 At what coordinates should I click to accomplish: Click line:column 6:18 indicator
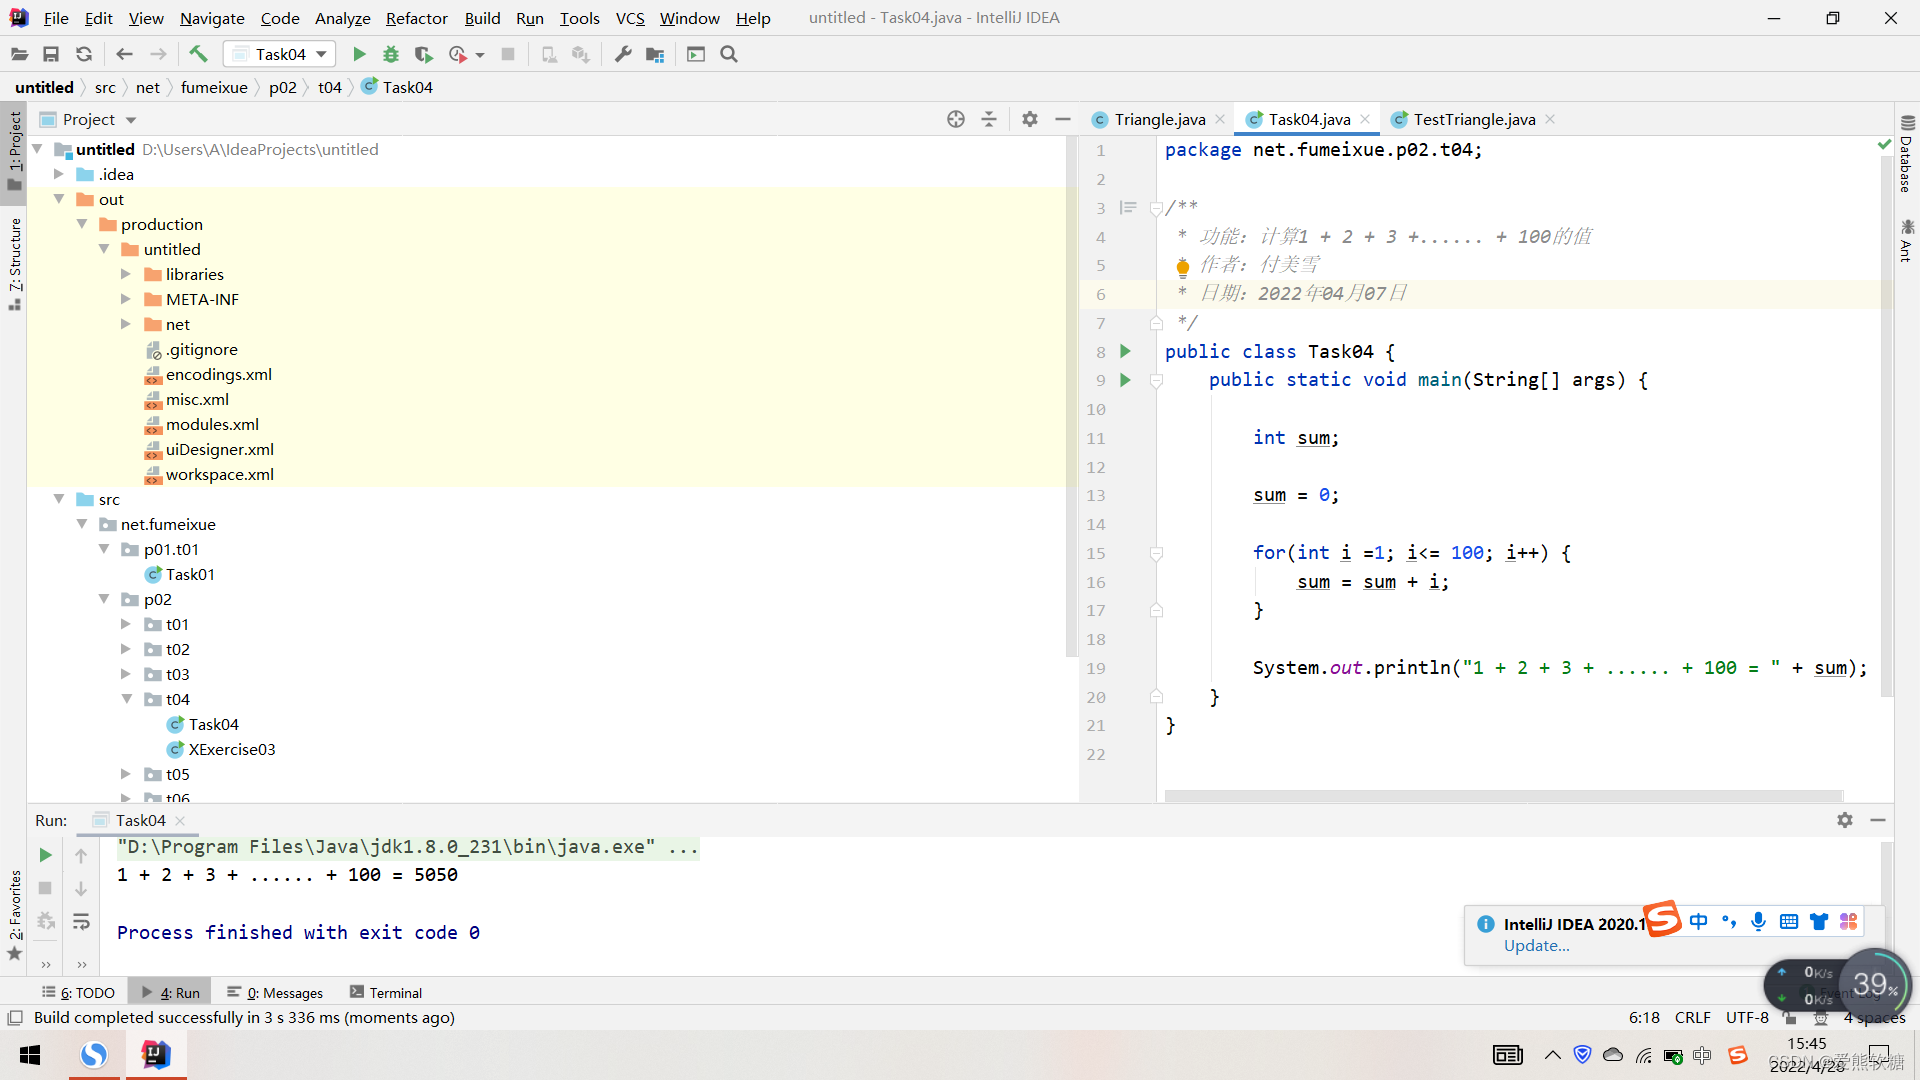tap(1644, 1018)
